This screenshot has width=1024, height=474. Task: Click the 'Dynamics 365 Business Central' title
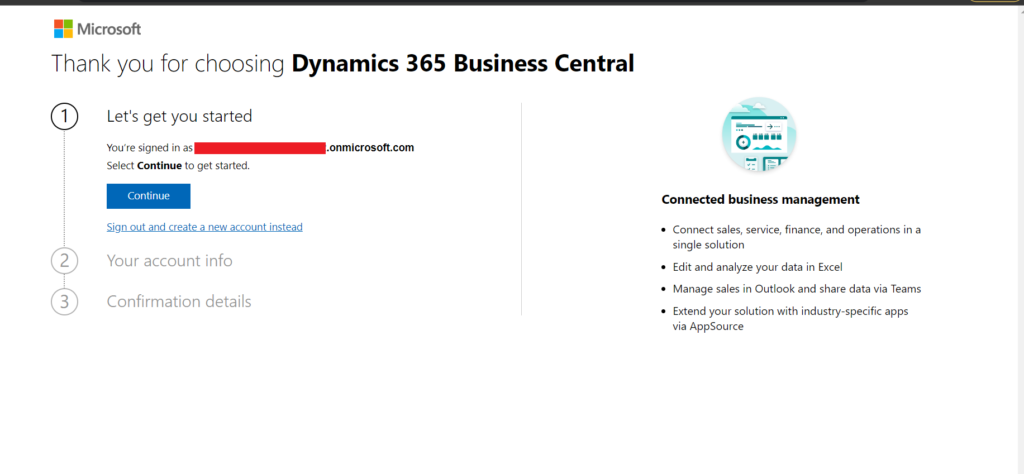tap(463, 63)
